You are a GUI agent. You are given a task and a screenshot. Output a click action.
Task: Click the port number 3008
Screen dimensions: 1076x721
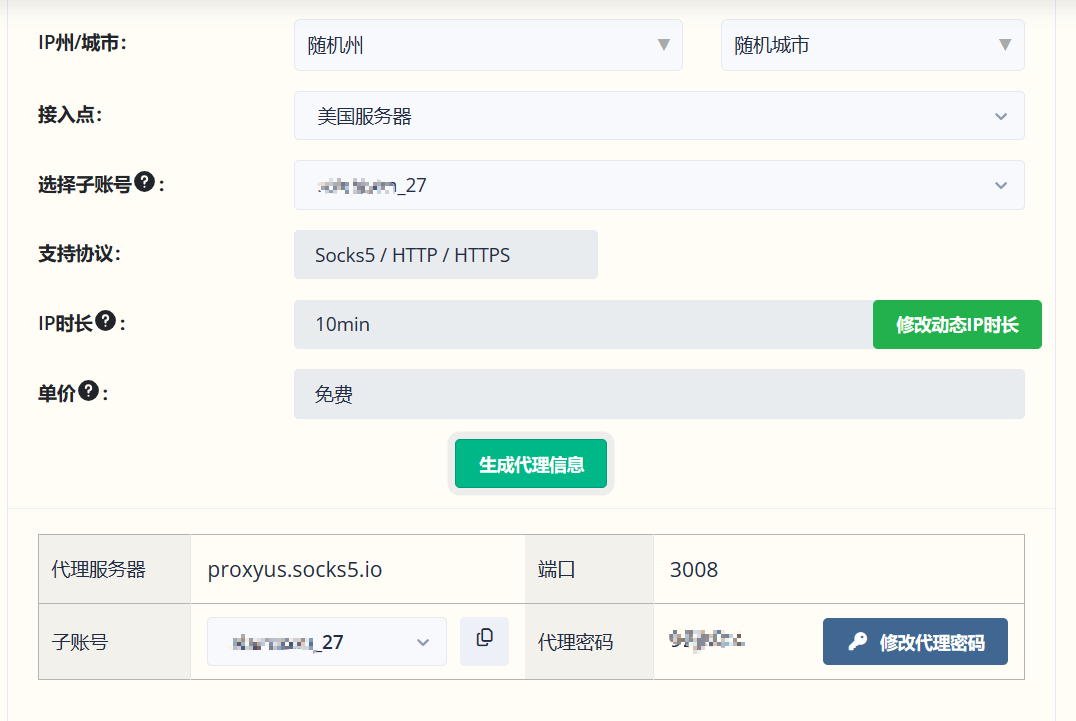click(694, 570)
